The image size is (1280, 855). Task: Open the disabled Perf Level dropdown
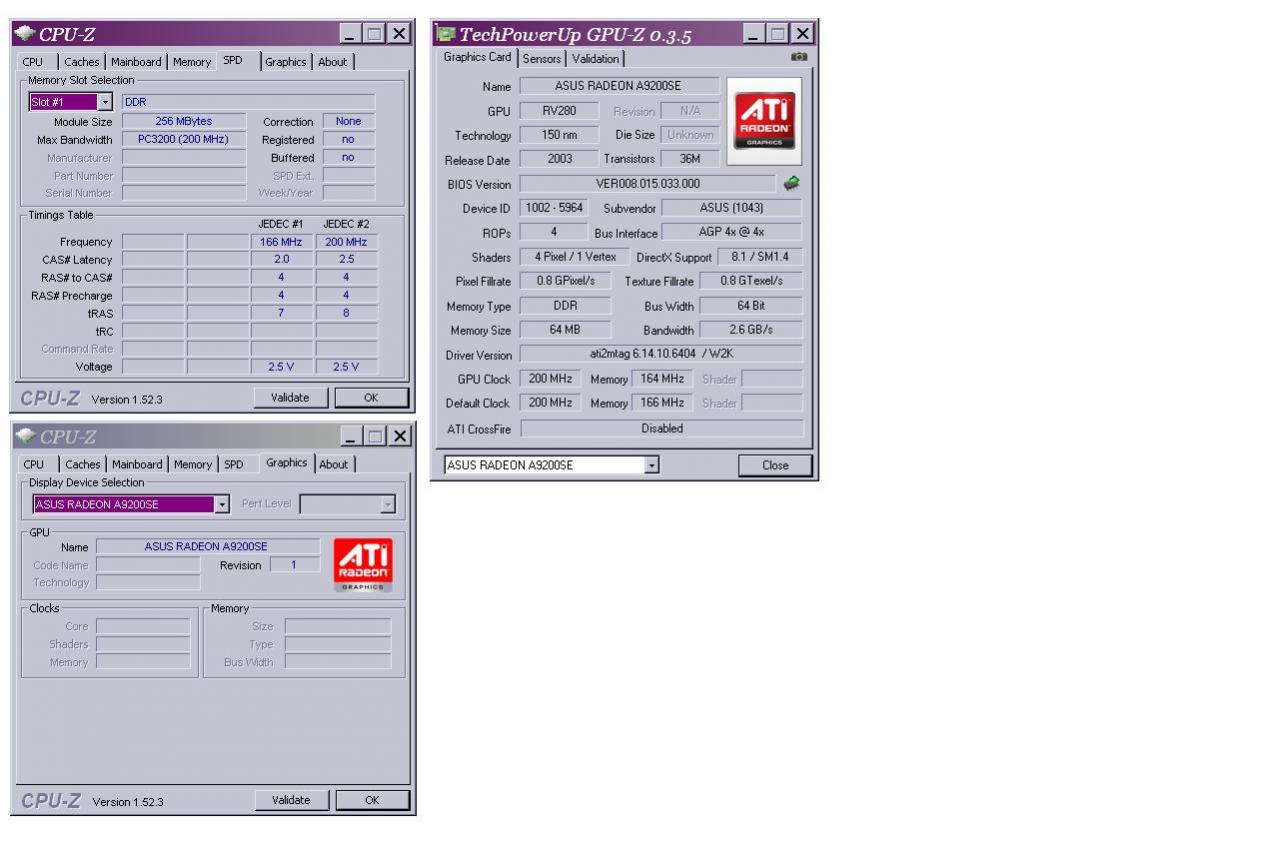(388, 505)
